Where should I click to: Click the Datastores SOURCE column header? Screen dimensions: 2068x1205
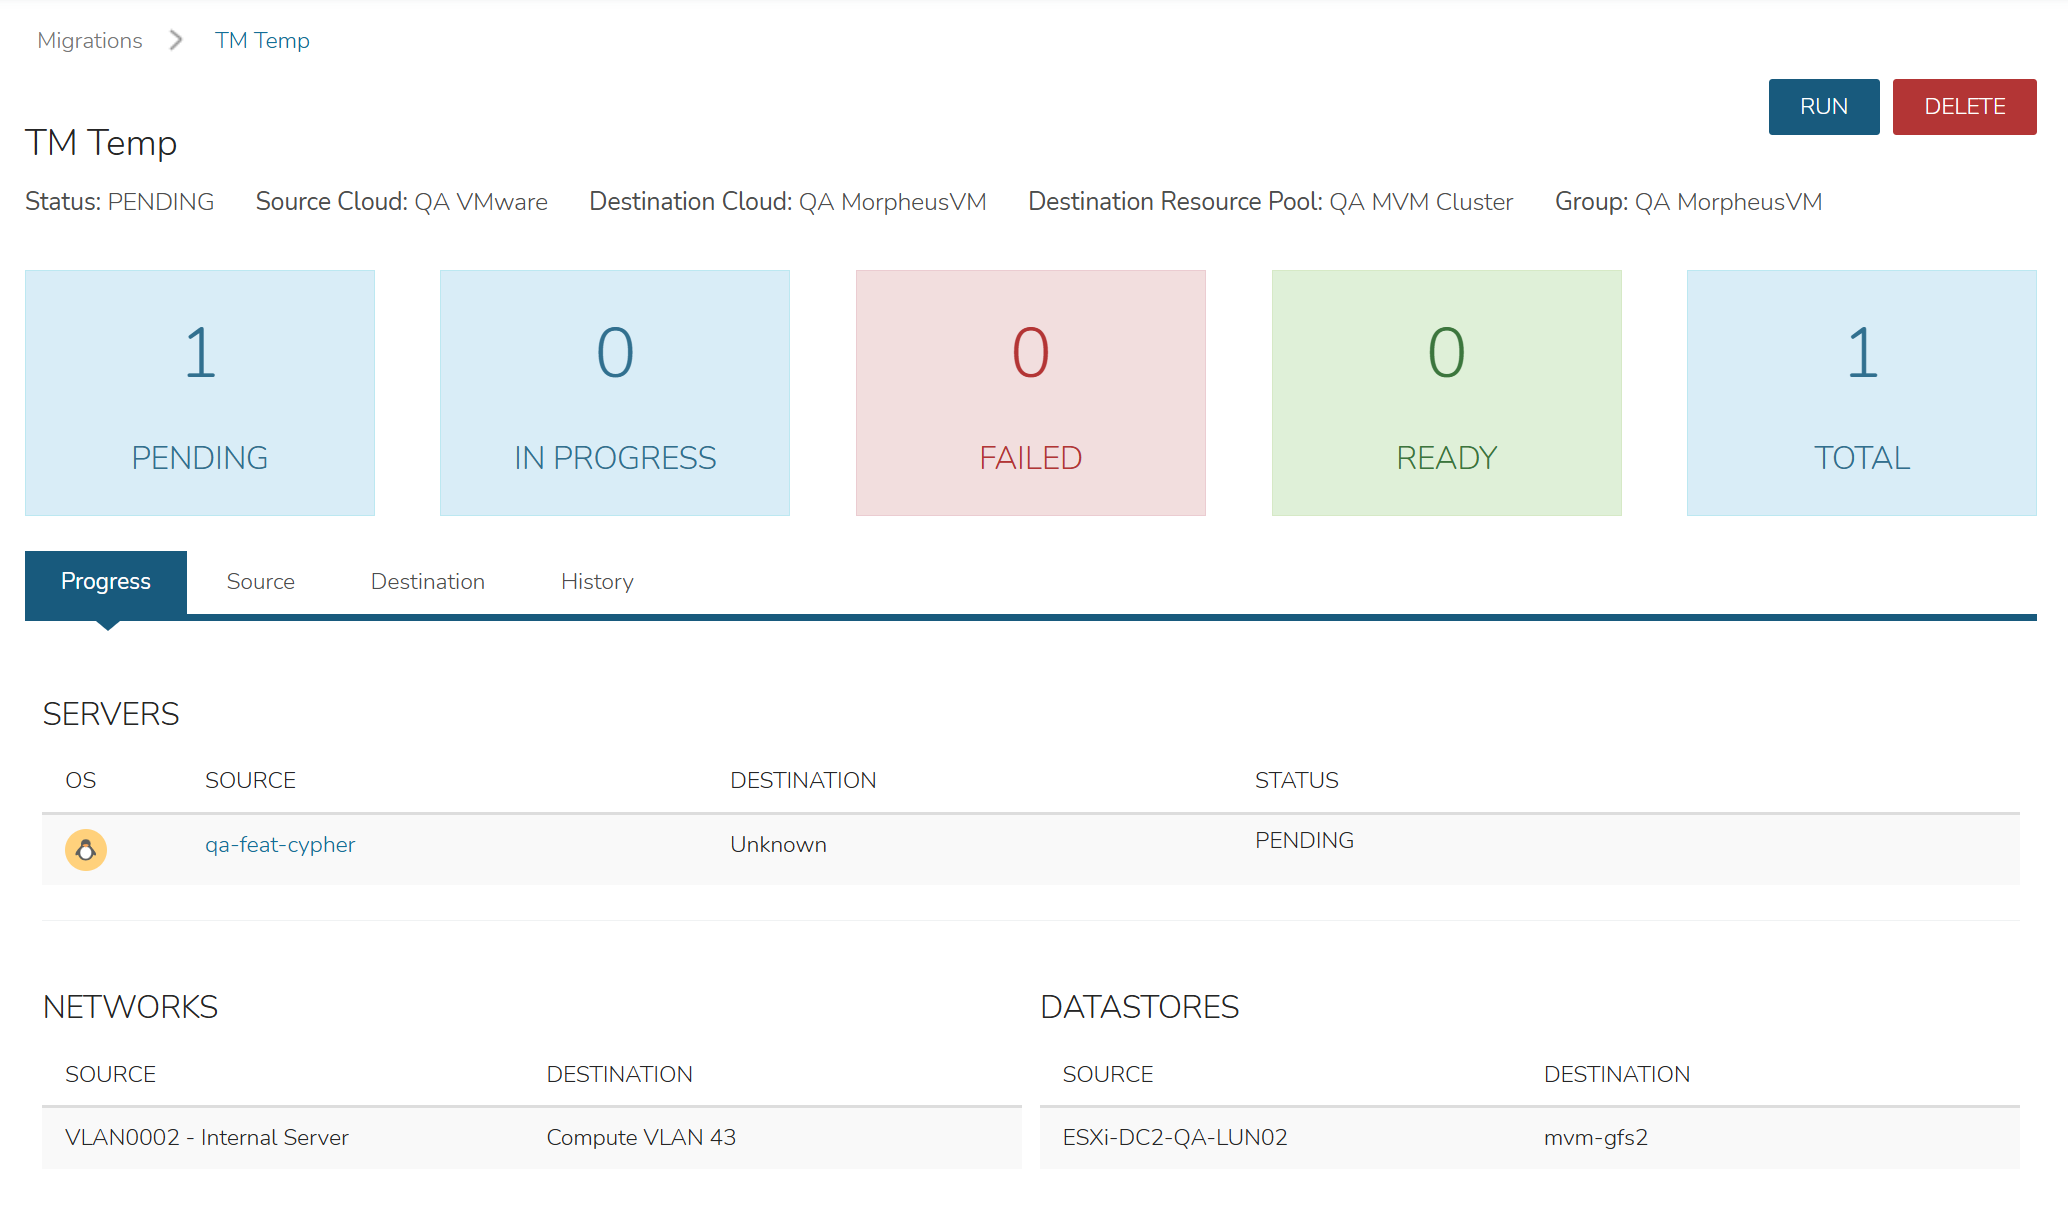1107,1075
